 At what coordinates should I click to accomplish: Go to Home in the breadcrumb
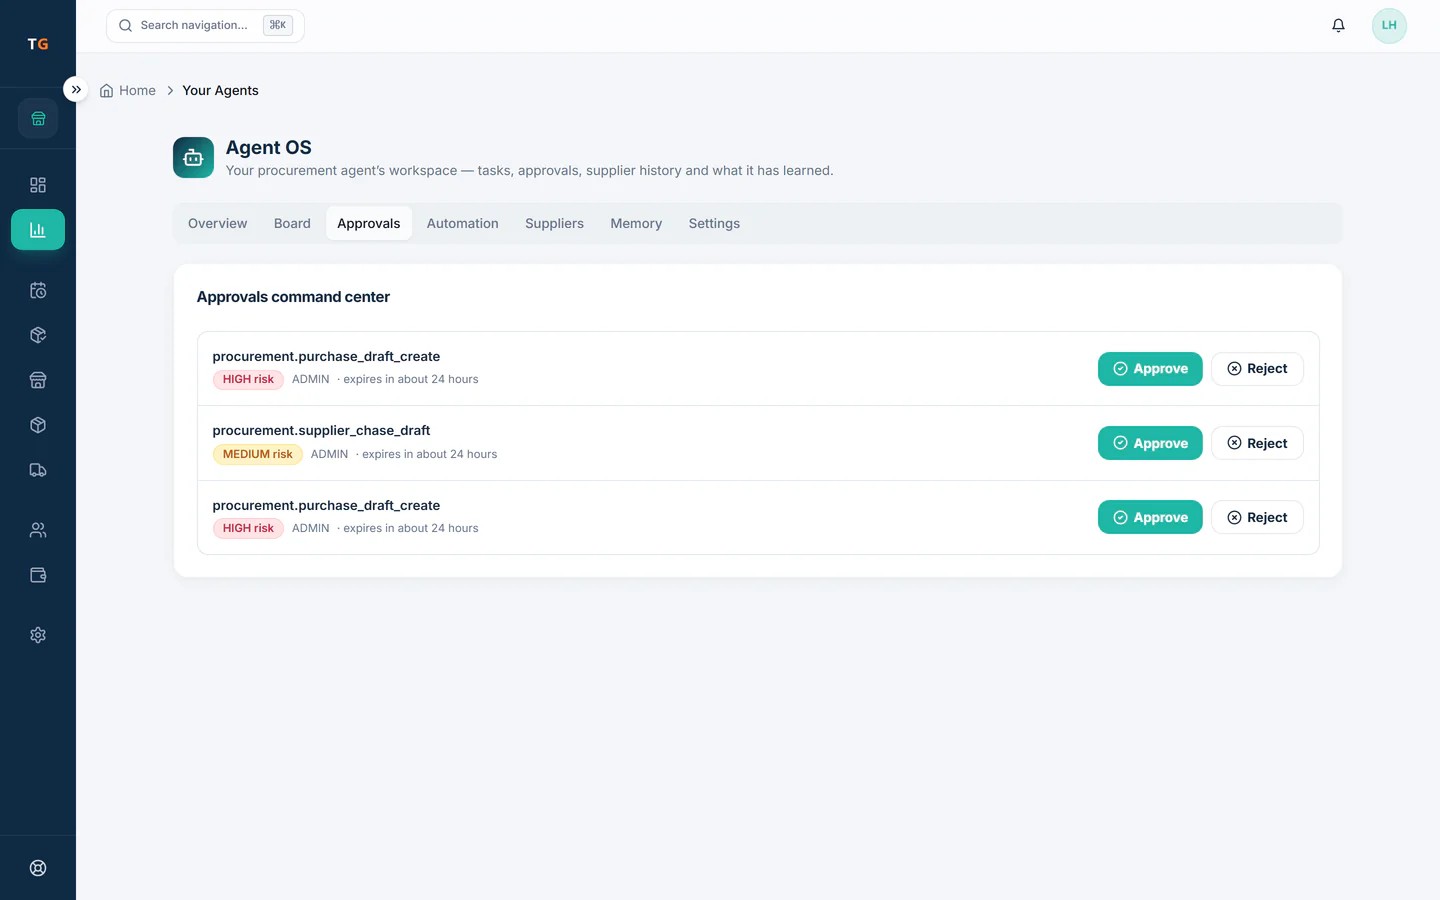(128, 91)
